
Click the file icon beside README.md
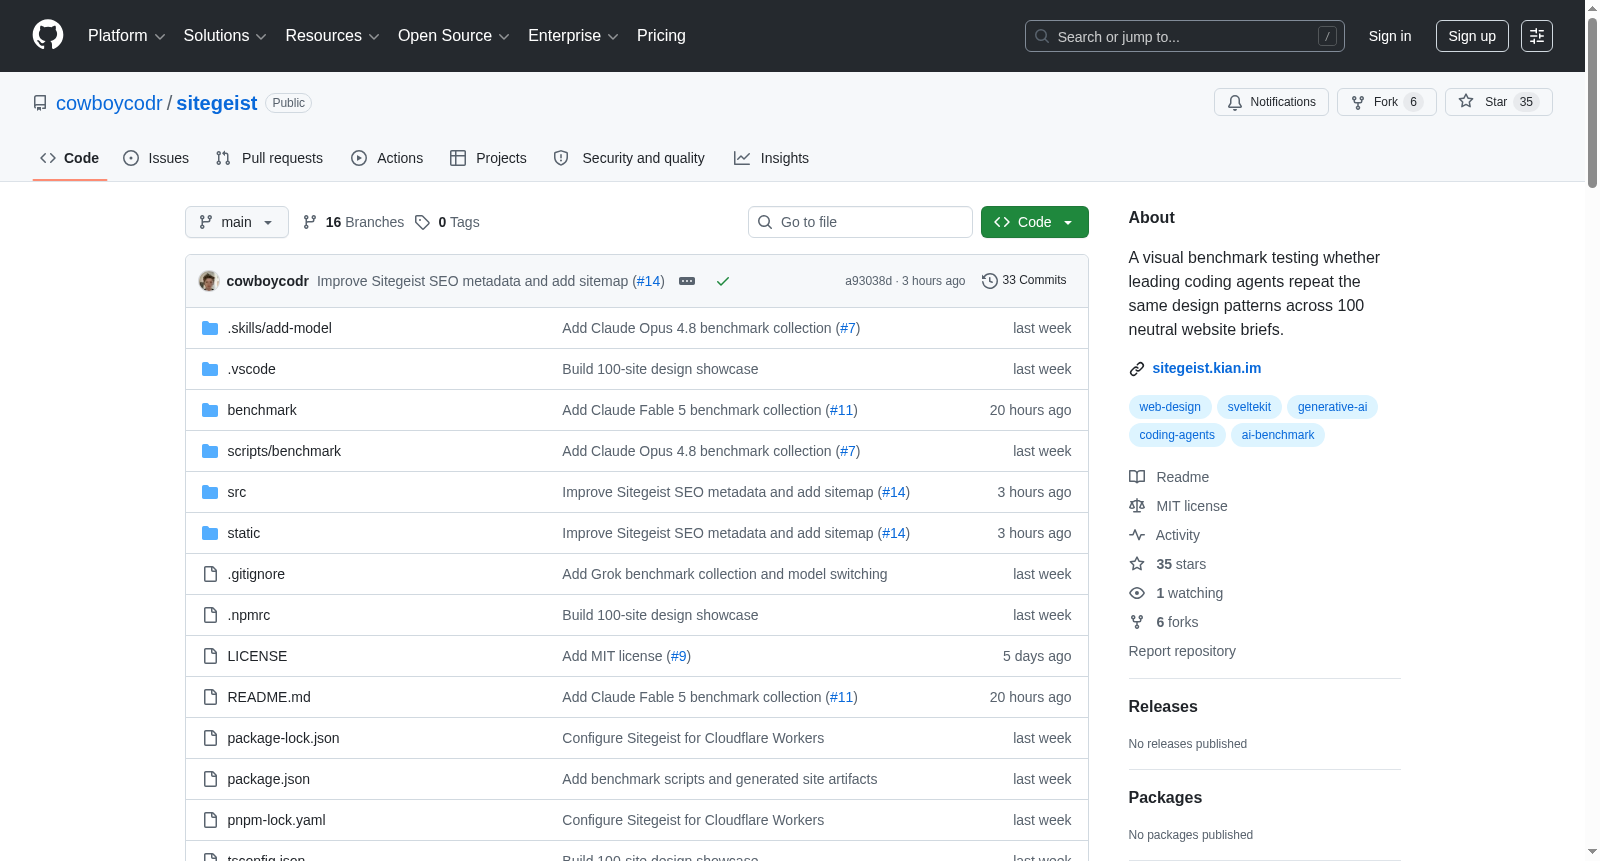click(x=210, y=697)
